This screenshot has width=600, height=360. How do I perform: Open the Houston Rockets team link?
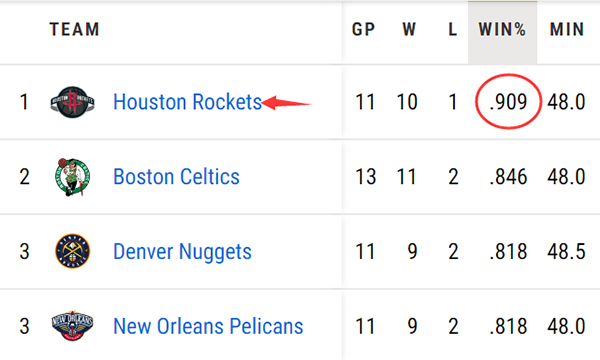click(x=188, y=102)
